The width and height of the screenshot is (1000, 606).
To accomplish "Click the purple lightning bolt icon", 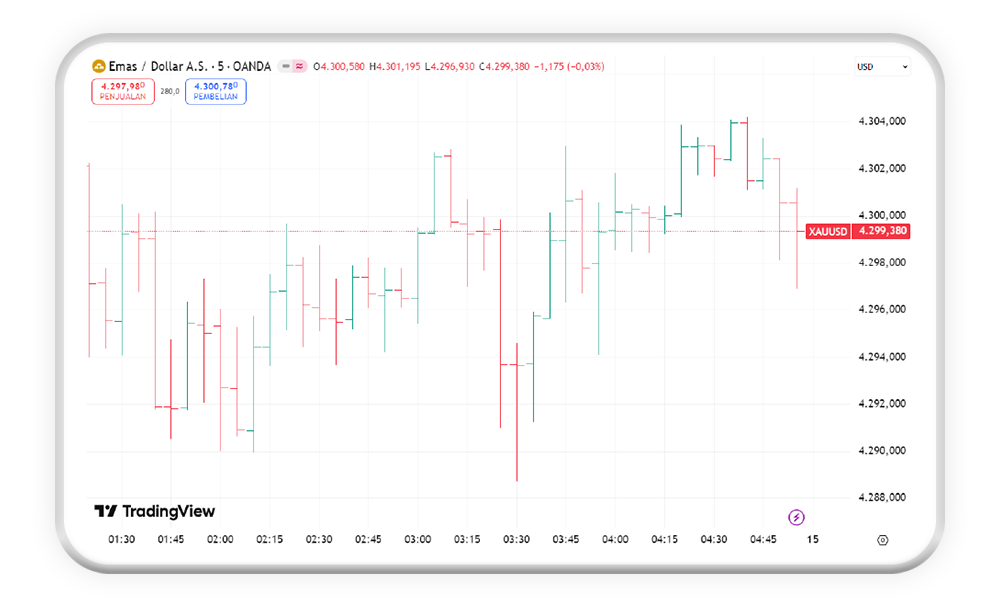I will tap(796, 517).
